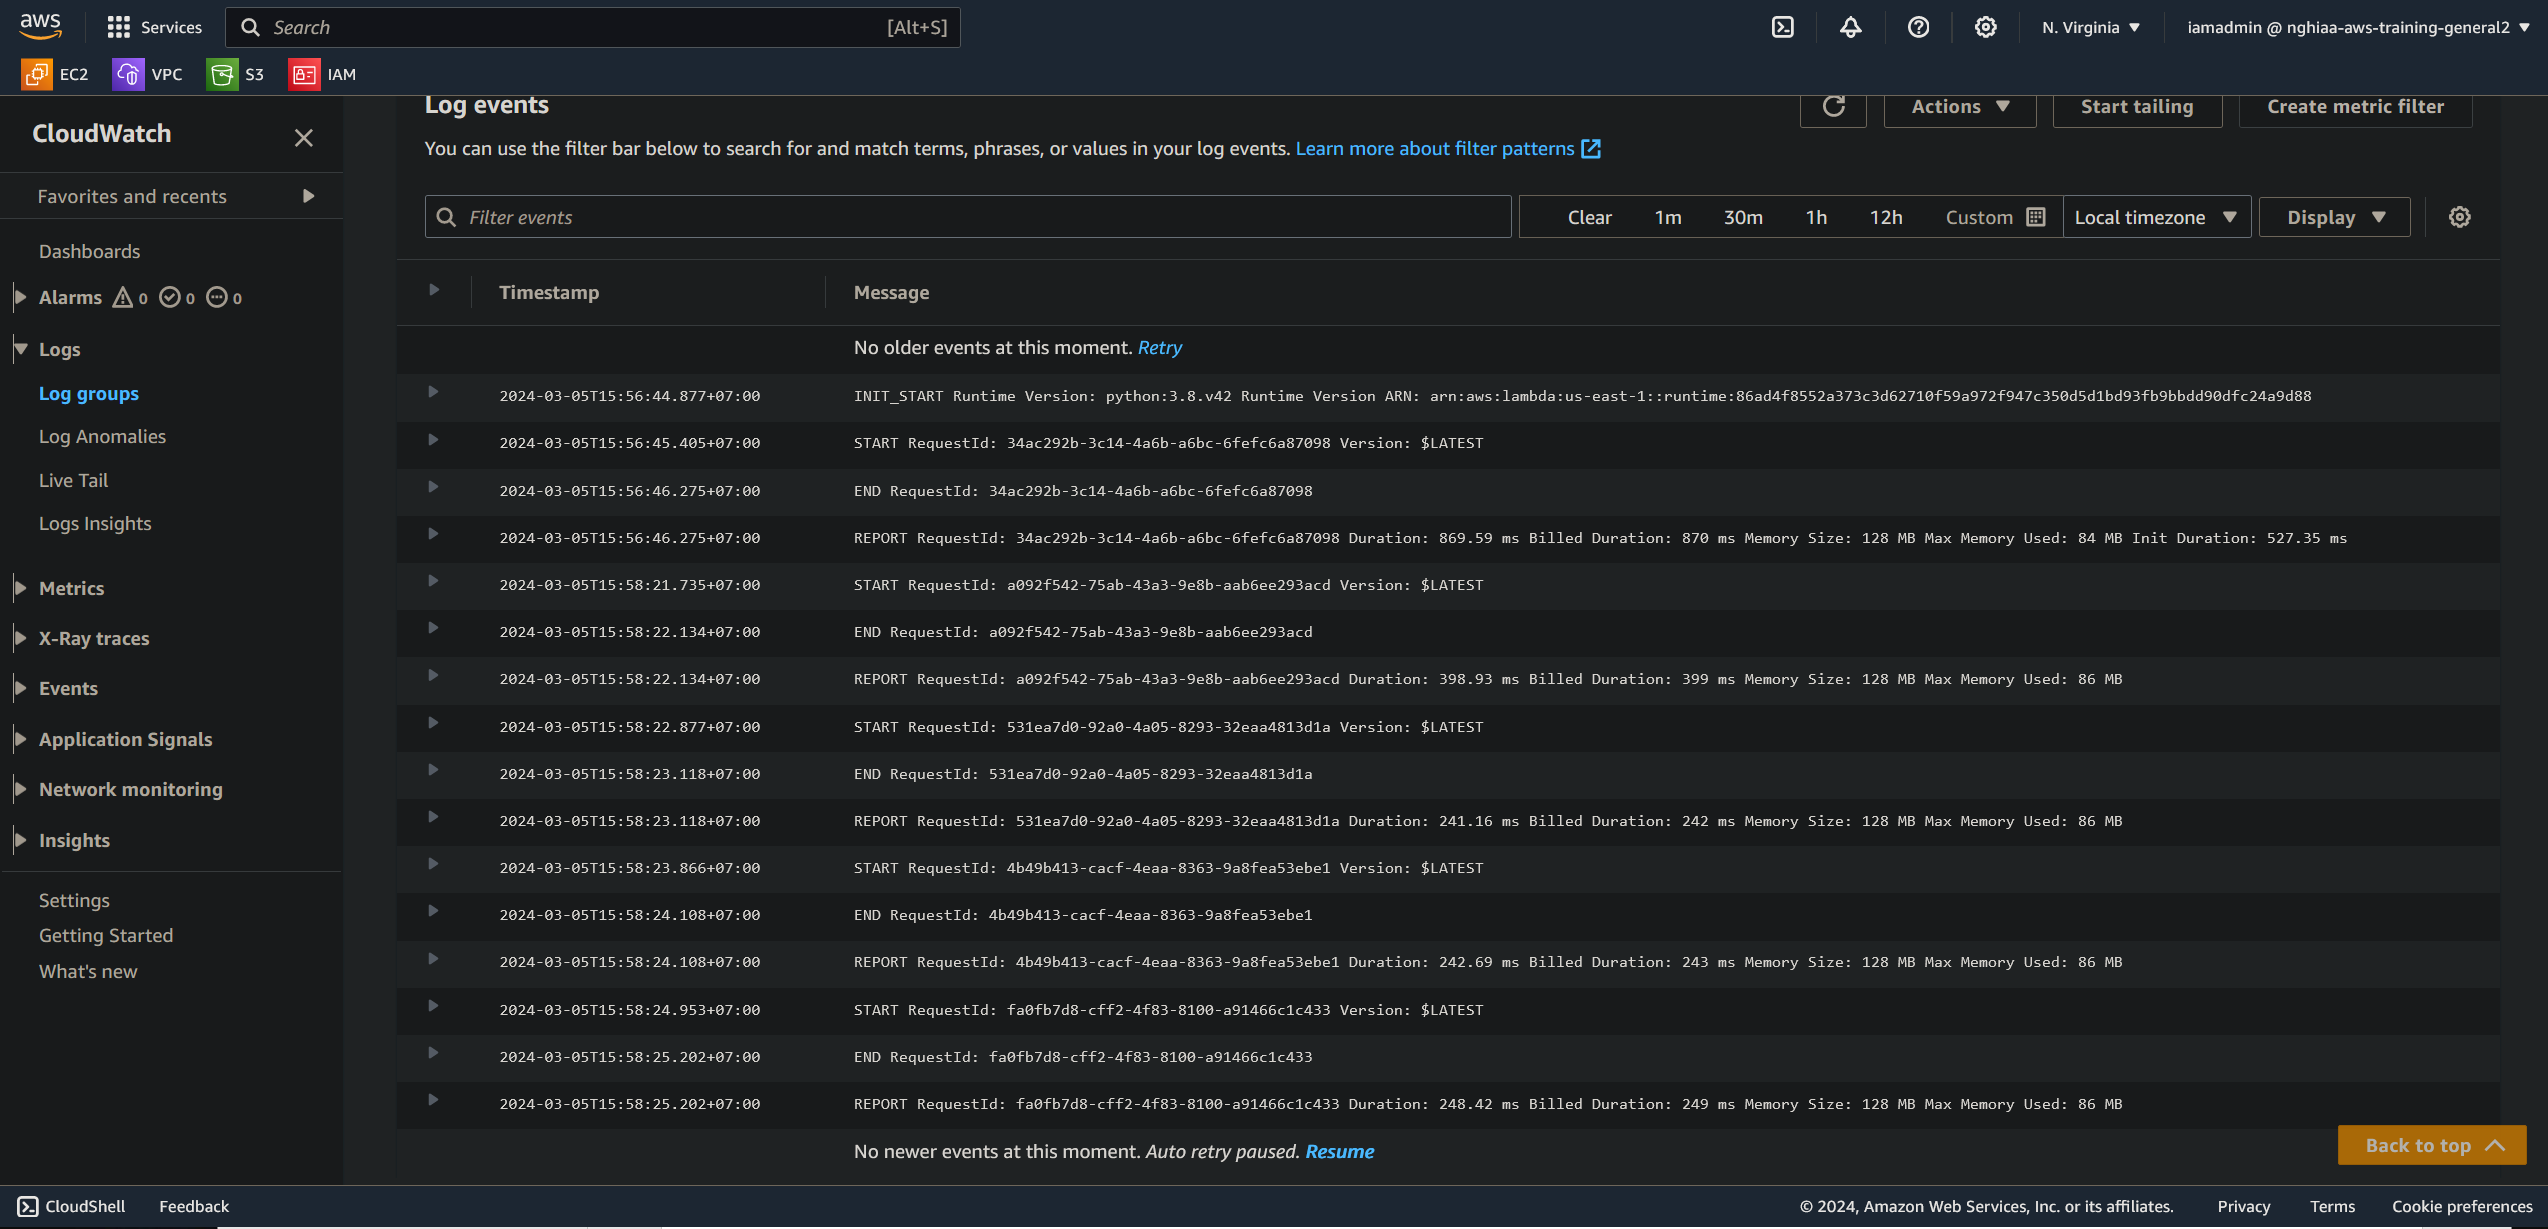Open Live Tail
Screen dimensions: 2548x1229
[x=73, y=480]
